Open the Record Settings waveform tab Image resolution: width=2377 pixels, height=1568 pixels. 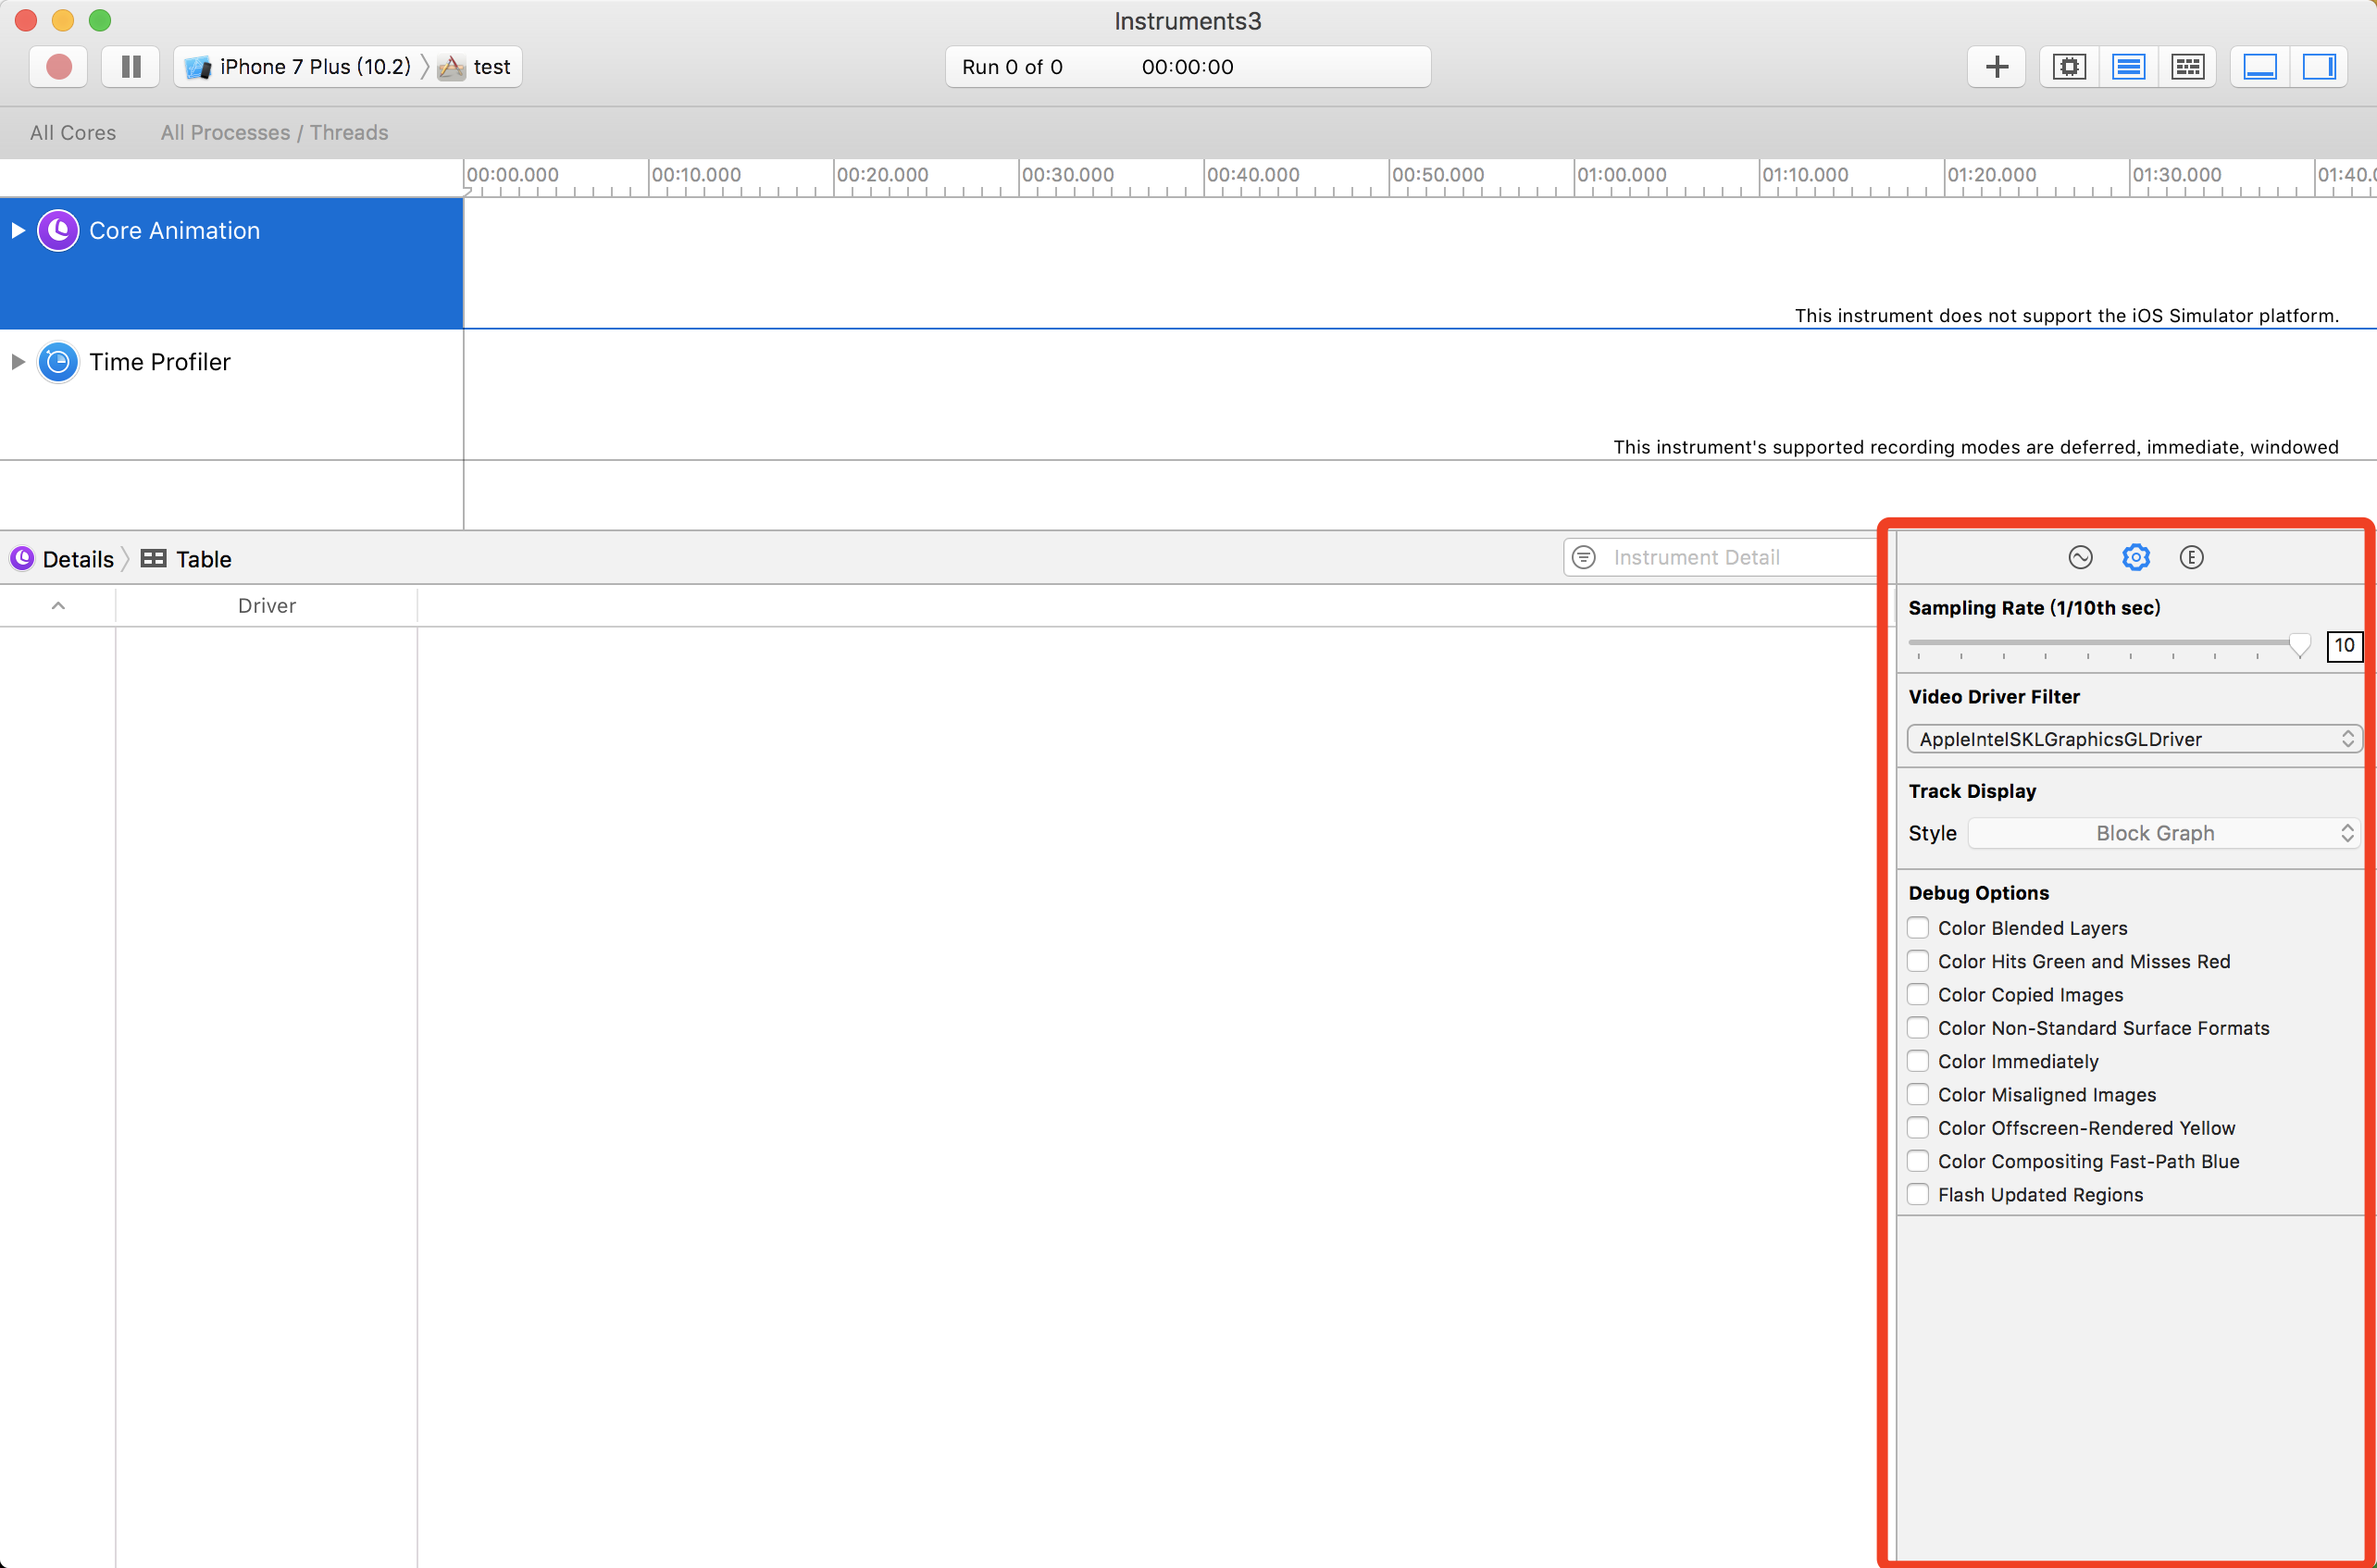pos(2080,557)
